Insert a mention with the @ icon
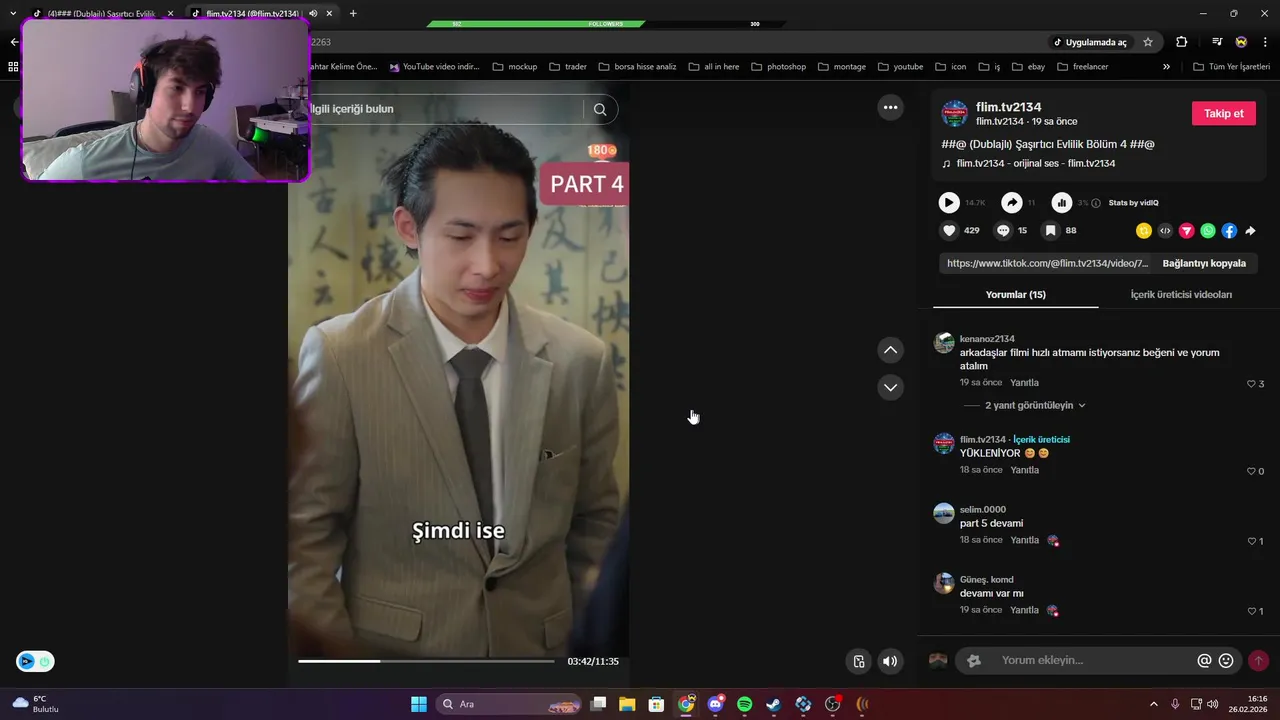 click(x=1204, y=661)
